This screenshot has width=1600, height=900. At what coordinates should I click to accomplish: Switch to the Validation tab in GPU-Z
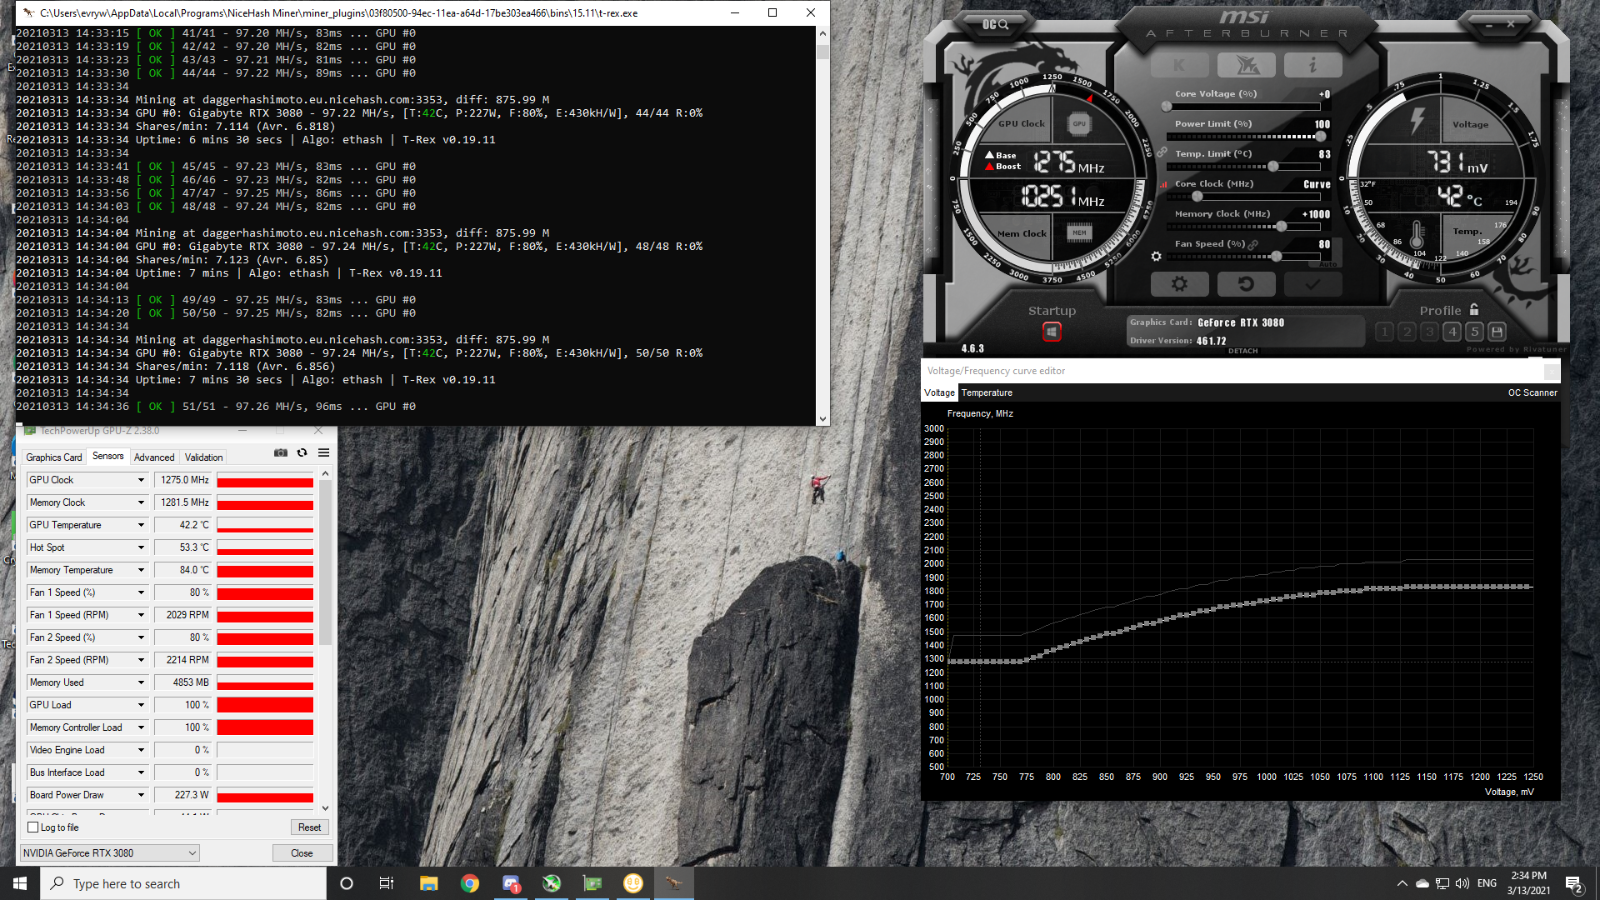pyautogui.click(x=204, y=457)
